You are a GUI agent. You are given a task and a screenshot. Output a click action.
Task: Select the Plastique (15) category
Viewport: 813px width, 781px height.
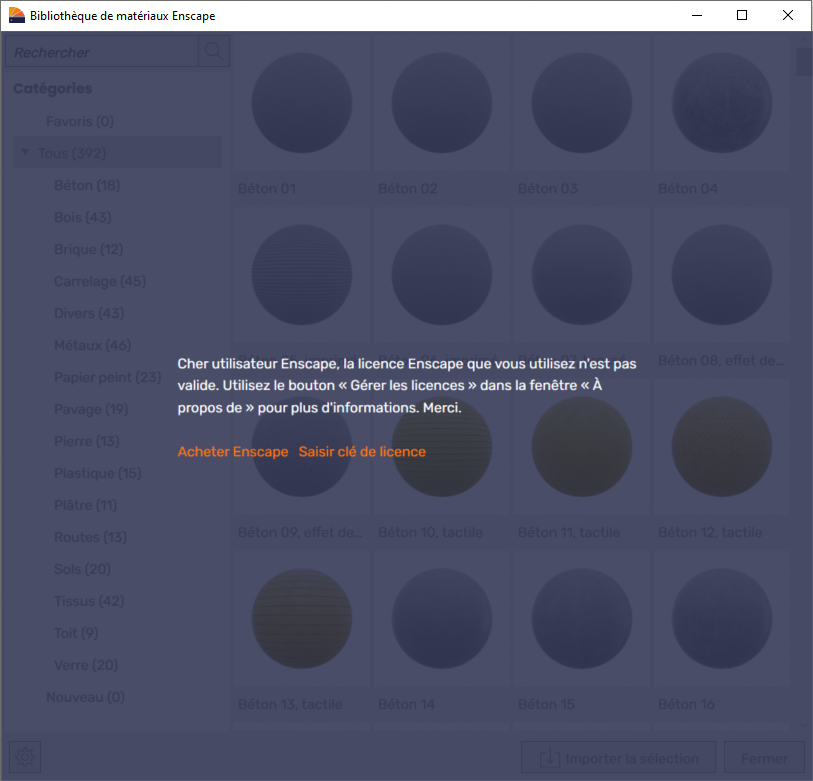[x=97, y=473]
